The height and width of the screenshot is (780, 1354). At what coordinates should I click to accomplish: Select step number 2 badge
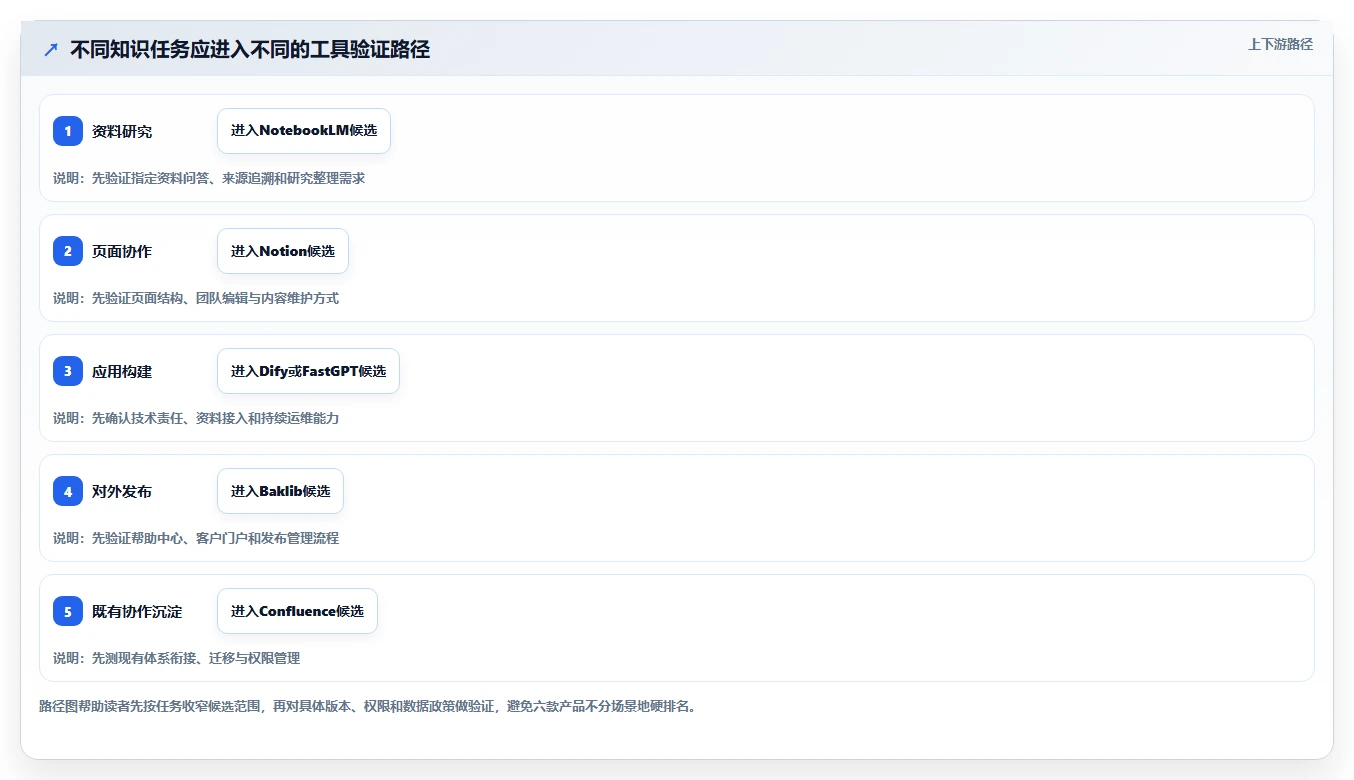point(68,251)
